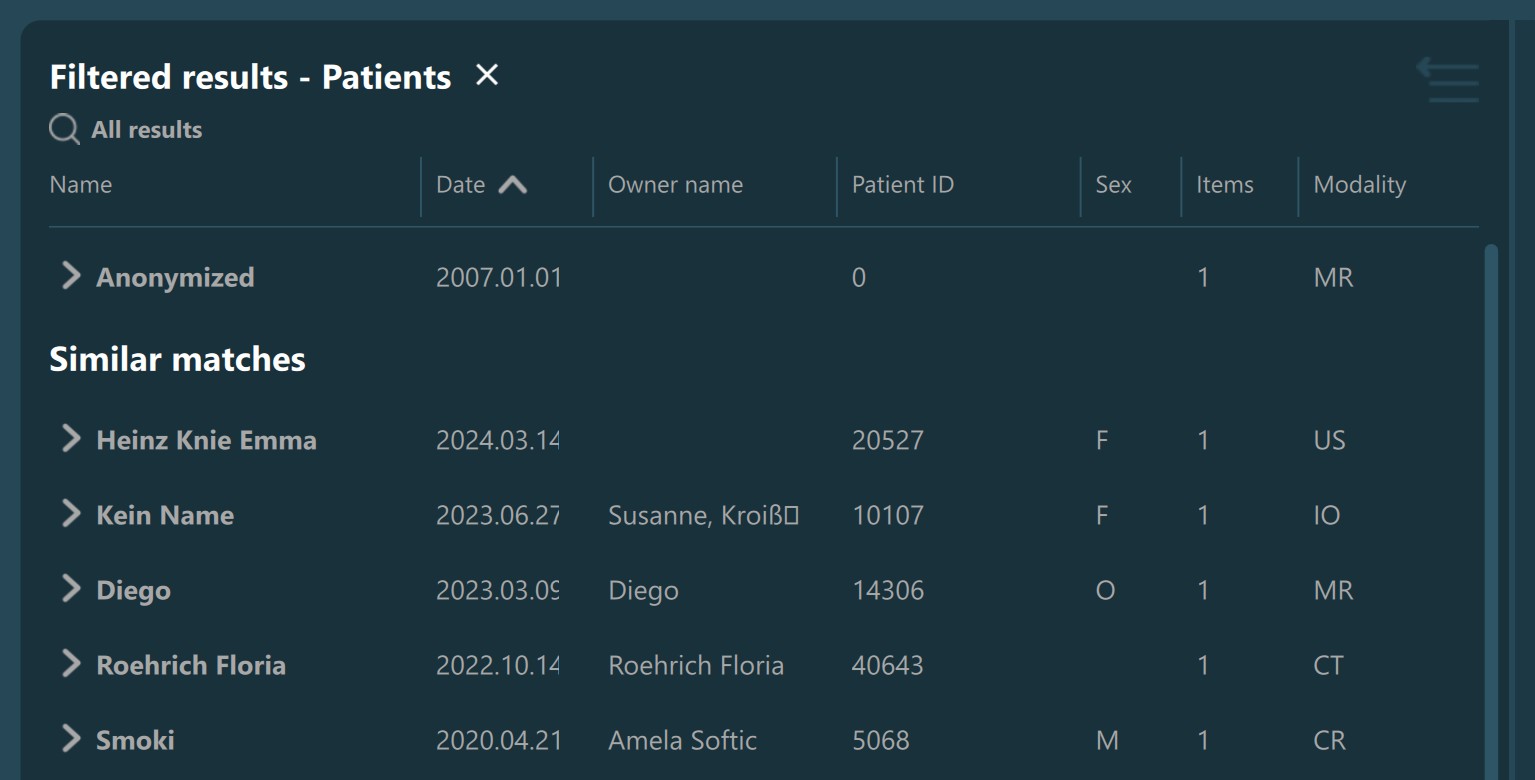Sort by the Patient ID column
Screen dimensions: 1535x780
click(902, 185)
